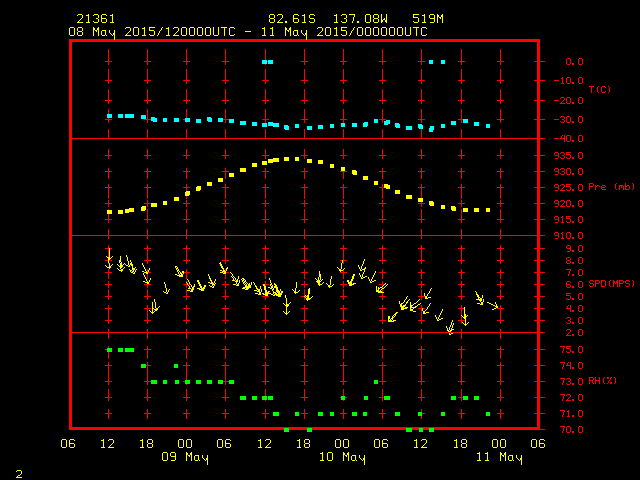Viewport: 640px width, 480px height.
Task: Click the 915.0 pressure tick label
Action: (569, 220)
